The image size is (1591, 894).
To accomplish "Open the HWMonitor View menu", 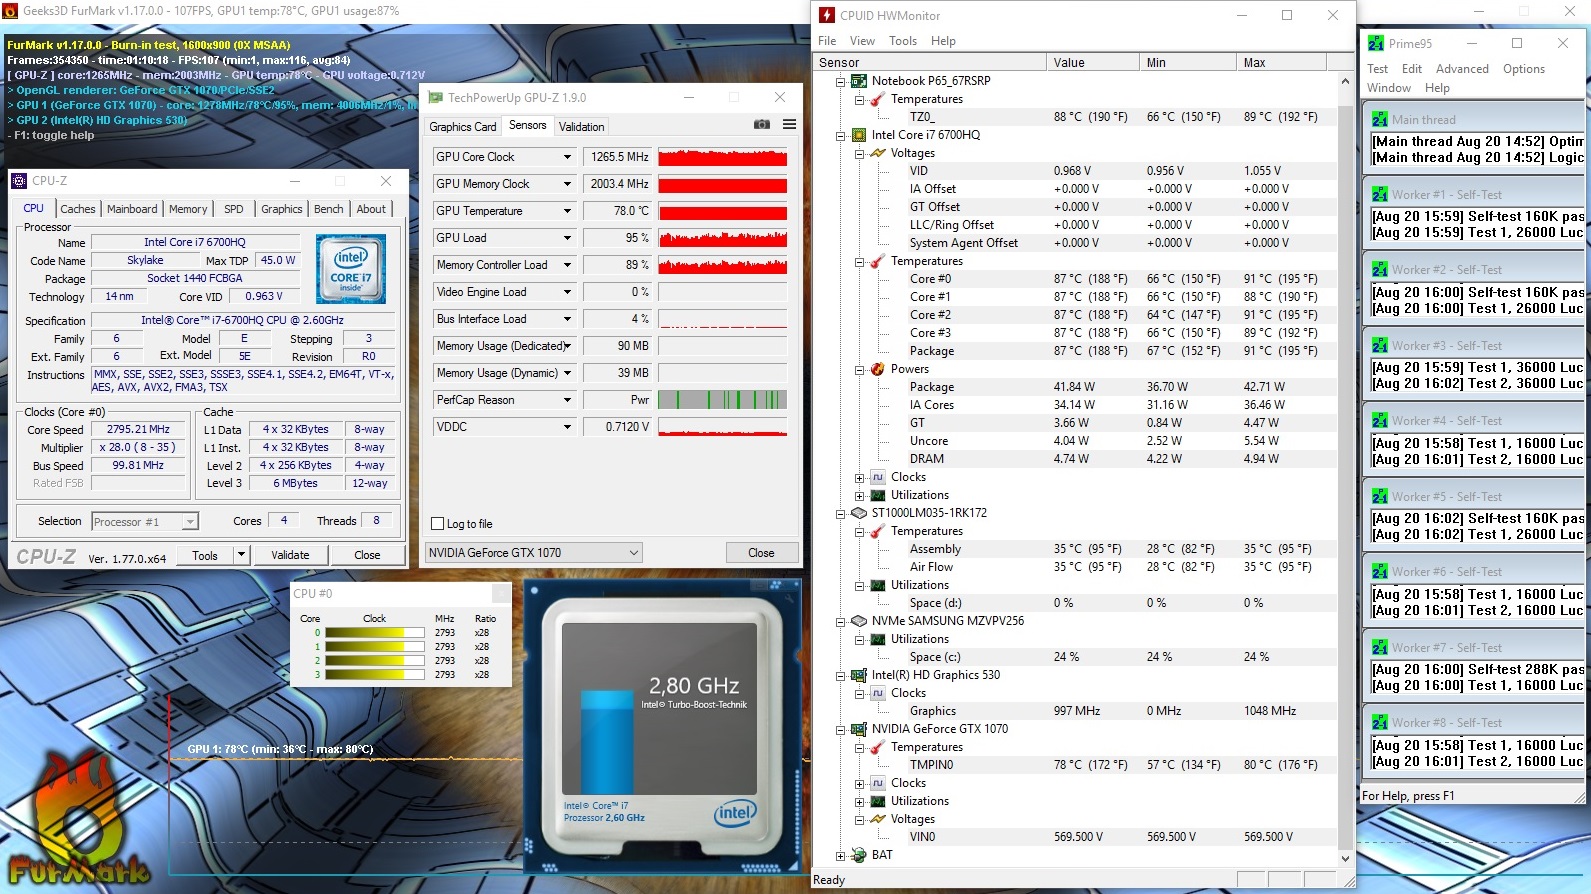I will [x=862, y=41].
